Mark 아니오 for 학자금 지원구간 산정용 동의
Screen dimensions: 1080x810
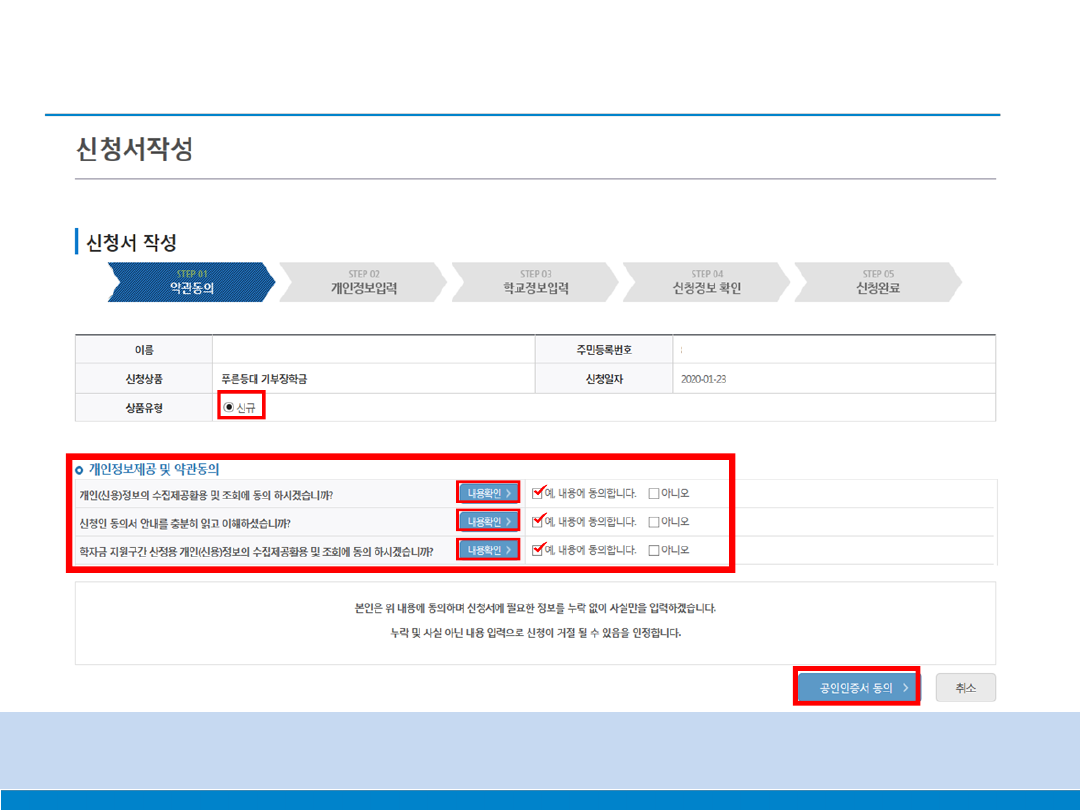[654, 550]
